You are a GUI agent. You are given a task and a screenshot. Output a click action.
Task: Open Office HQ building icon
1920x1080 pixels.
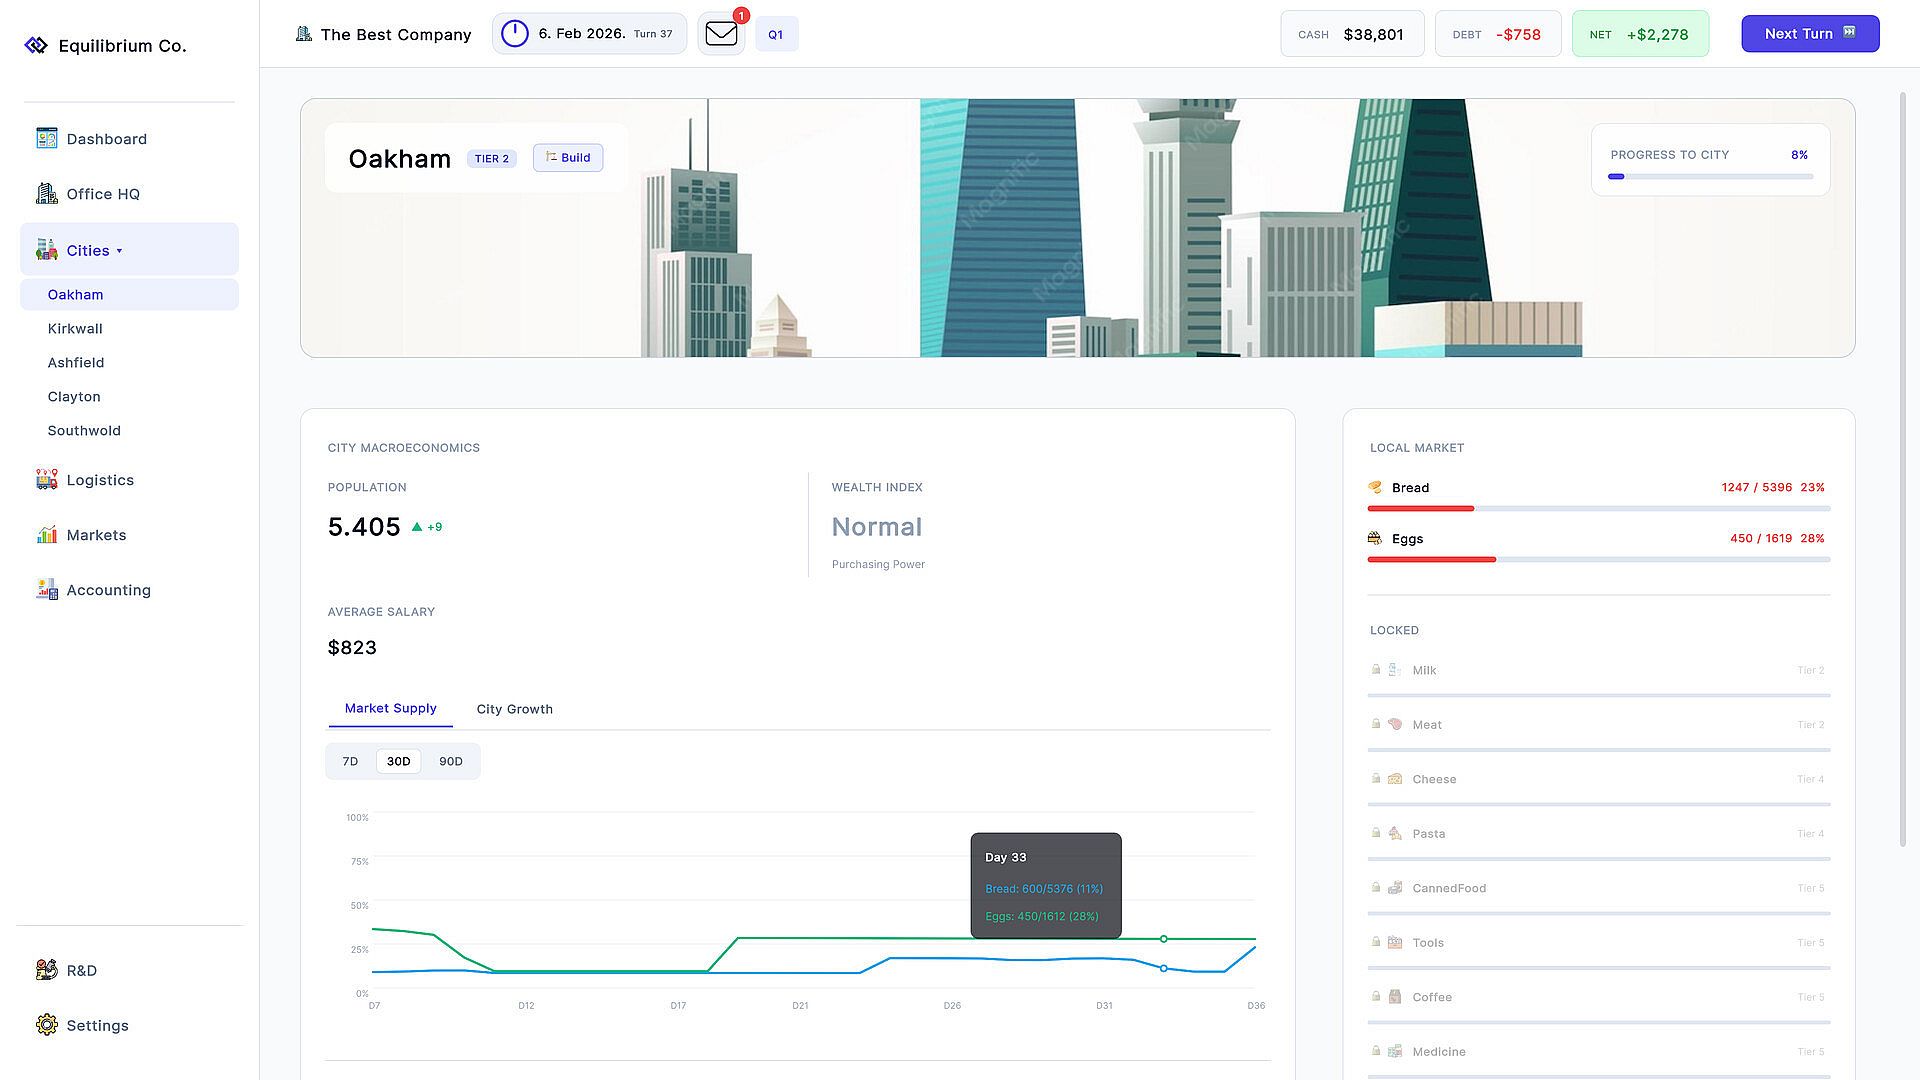[47, 193]
